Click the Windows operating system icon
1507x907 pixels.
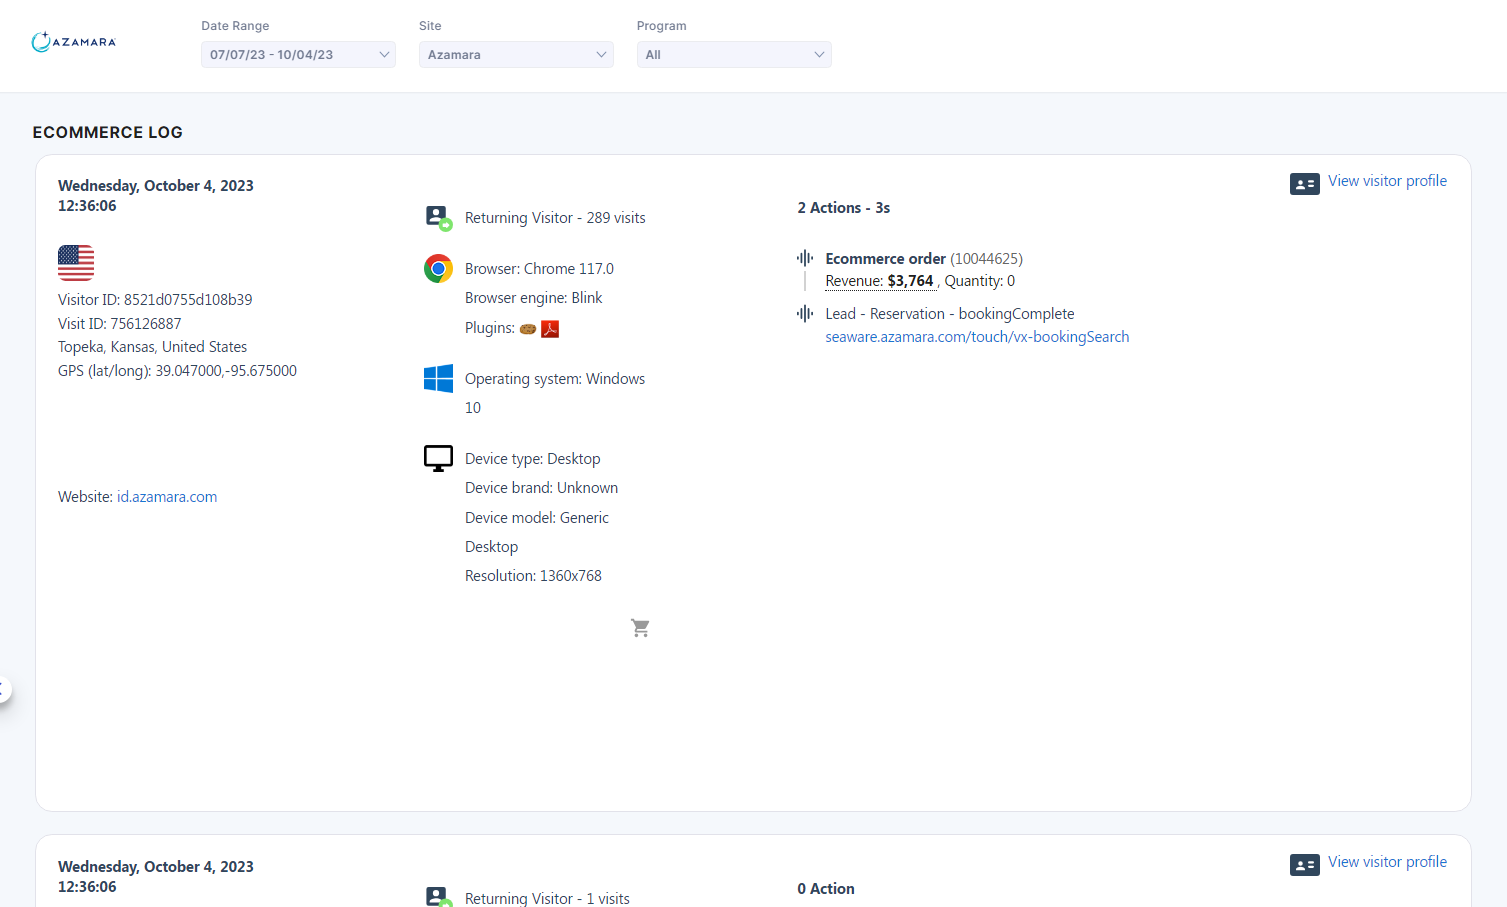pyautogui.click(x=438, y=378)
